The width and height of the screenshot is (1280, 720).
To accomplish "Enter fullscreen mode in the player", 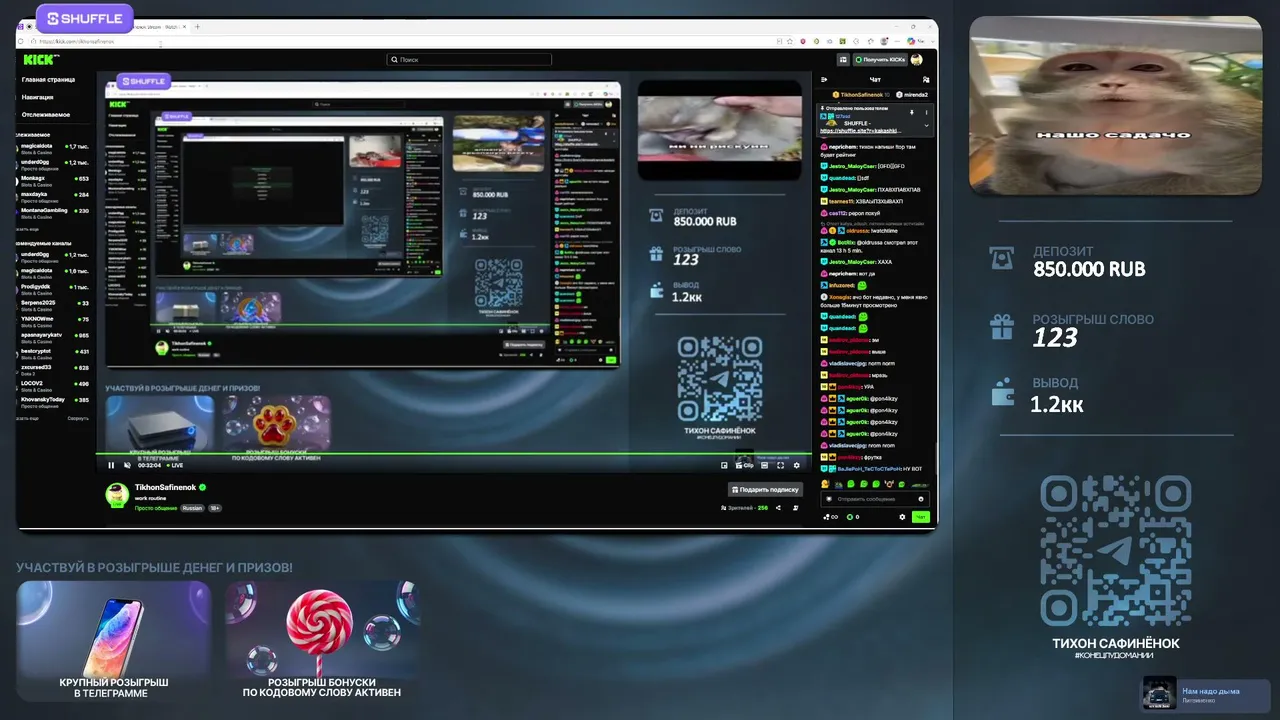I will click(781, 465).
